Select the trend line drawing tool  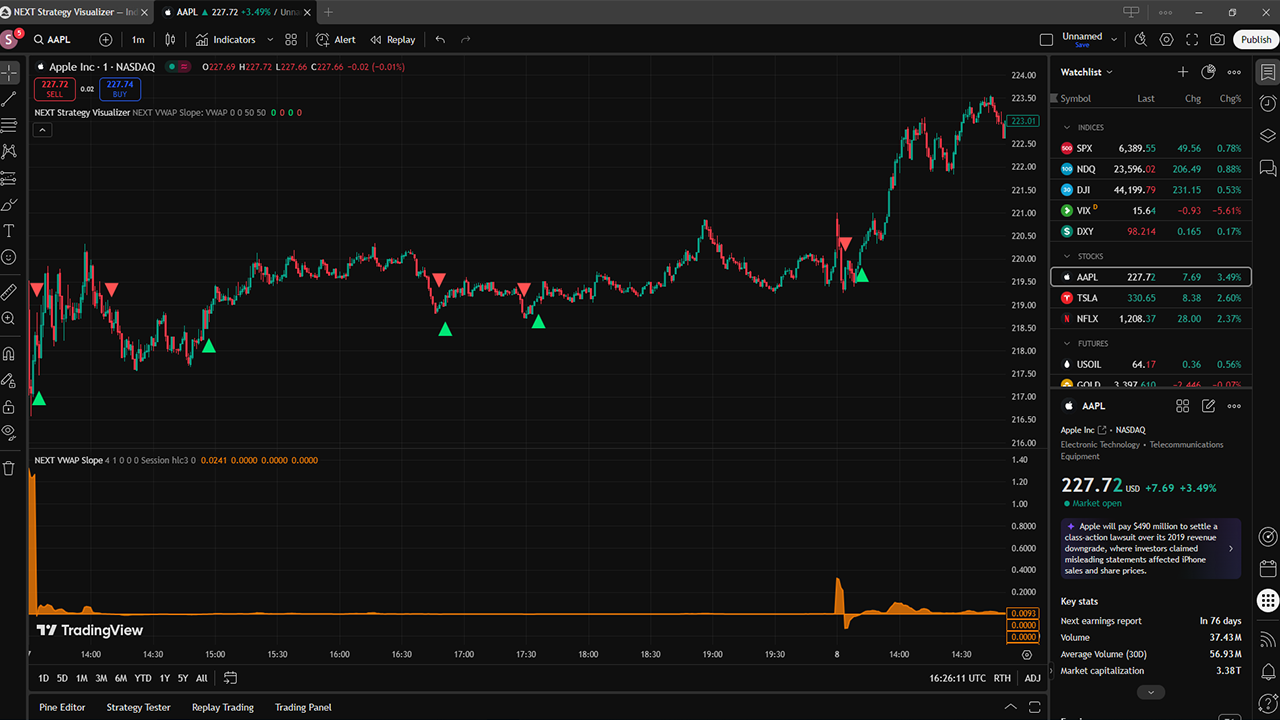(9, 99)
